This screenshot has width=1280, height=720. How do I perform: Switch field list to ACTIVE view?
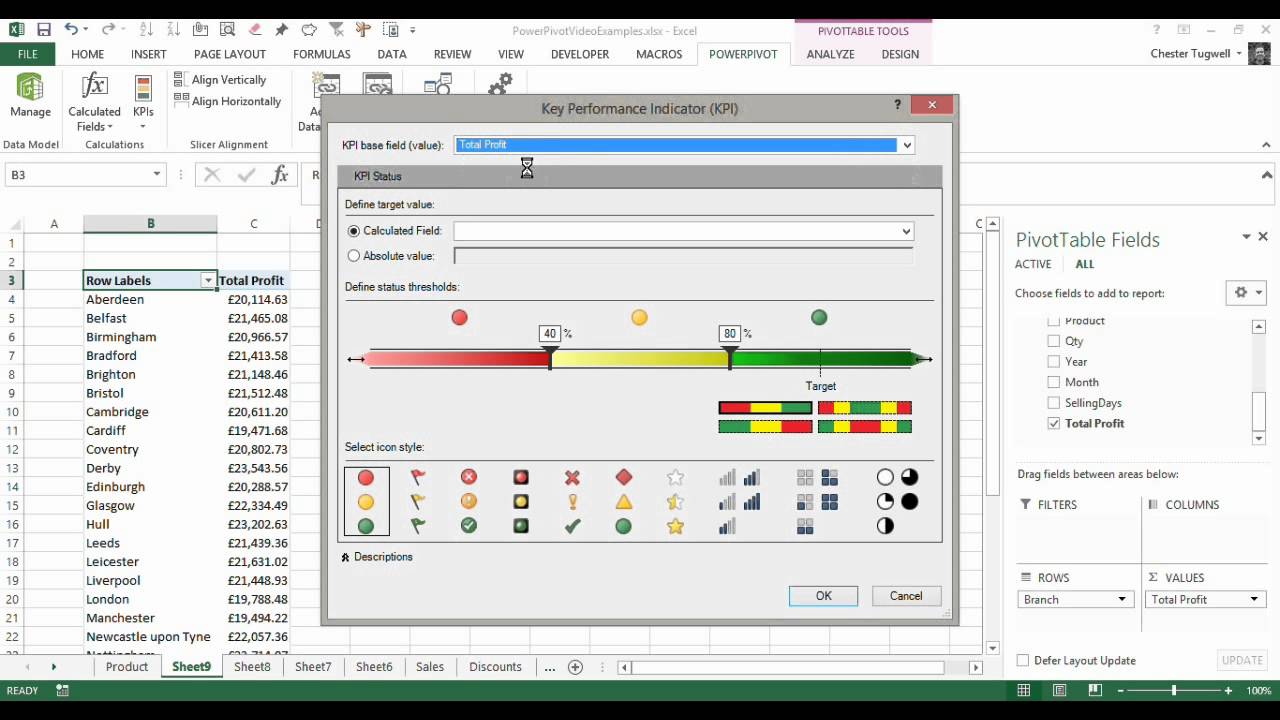pos(1033,264)
